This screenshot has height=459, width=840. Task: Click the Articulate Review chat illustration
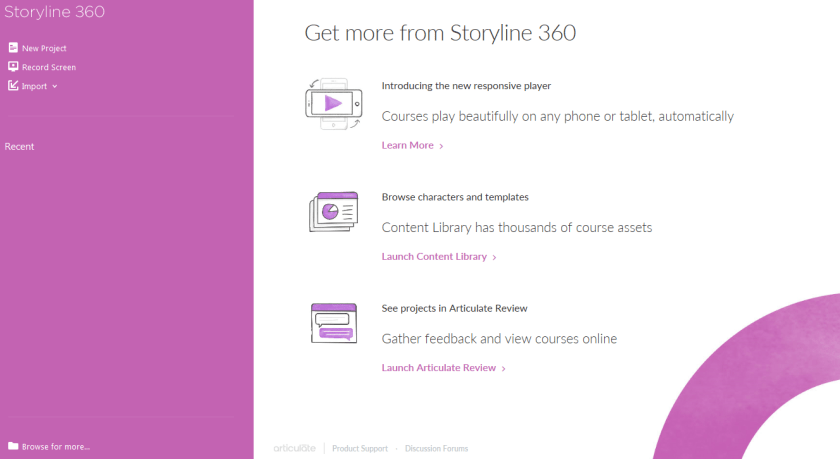[x=334, y=323]
